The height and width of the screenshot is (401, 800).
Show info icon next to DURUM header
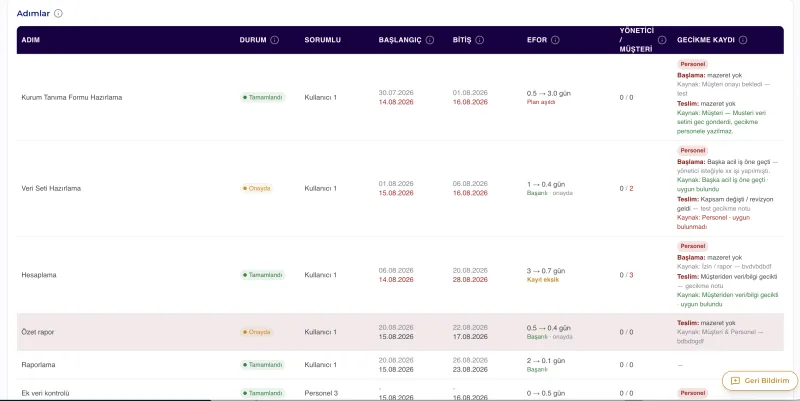point(274,40)
